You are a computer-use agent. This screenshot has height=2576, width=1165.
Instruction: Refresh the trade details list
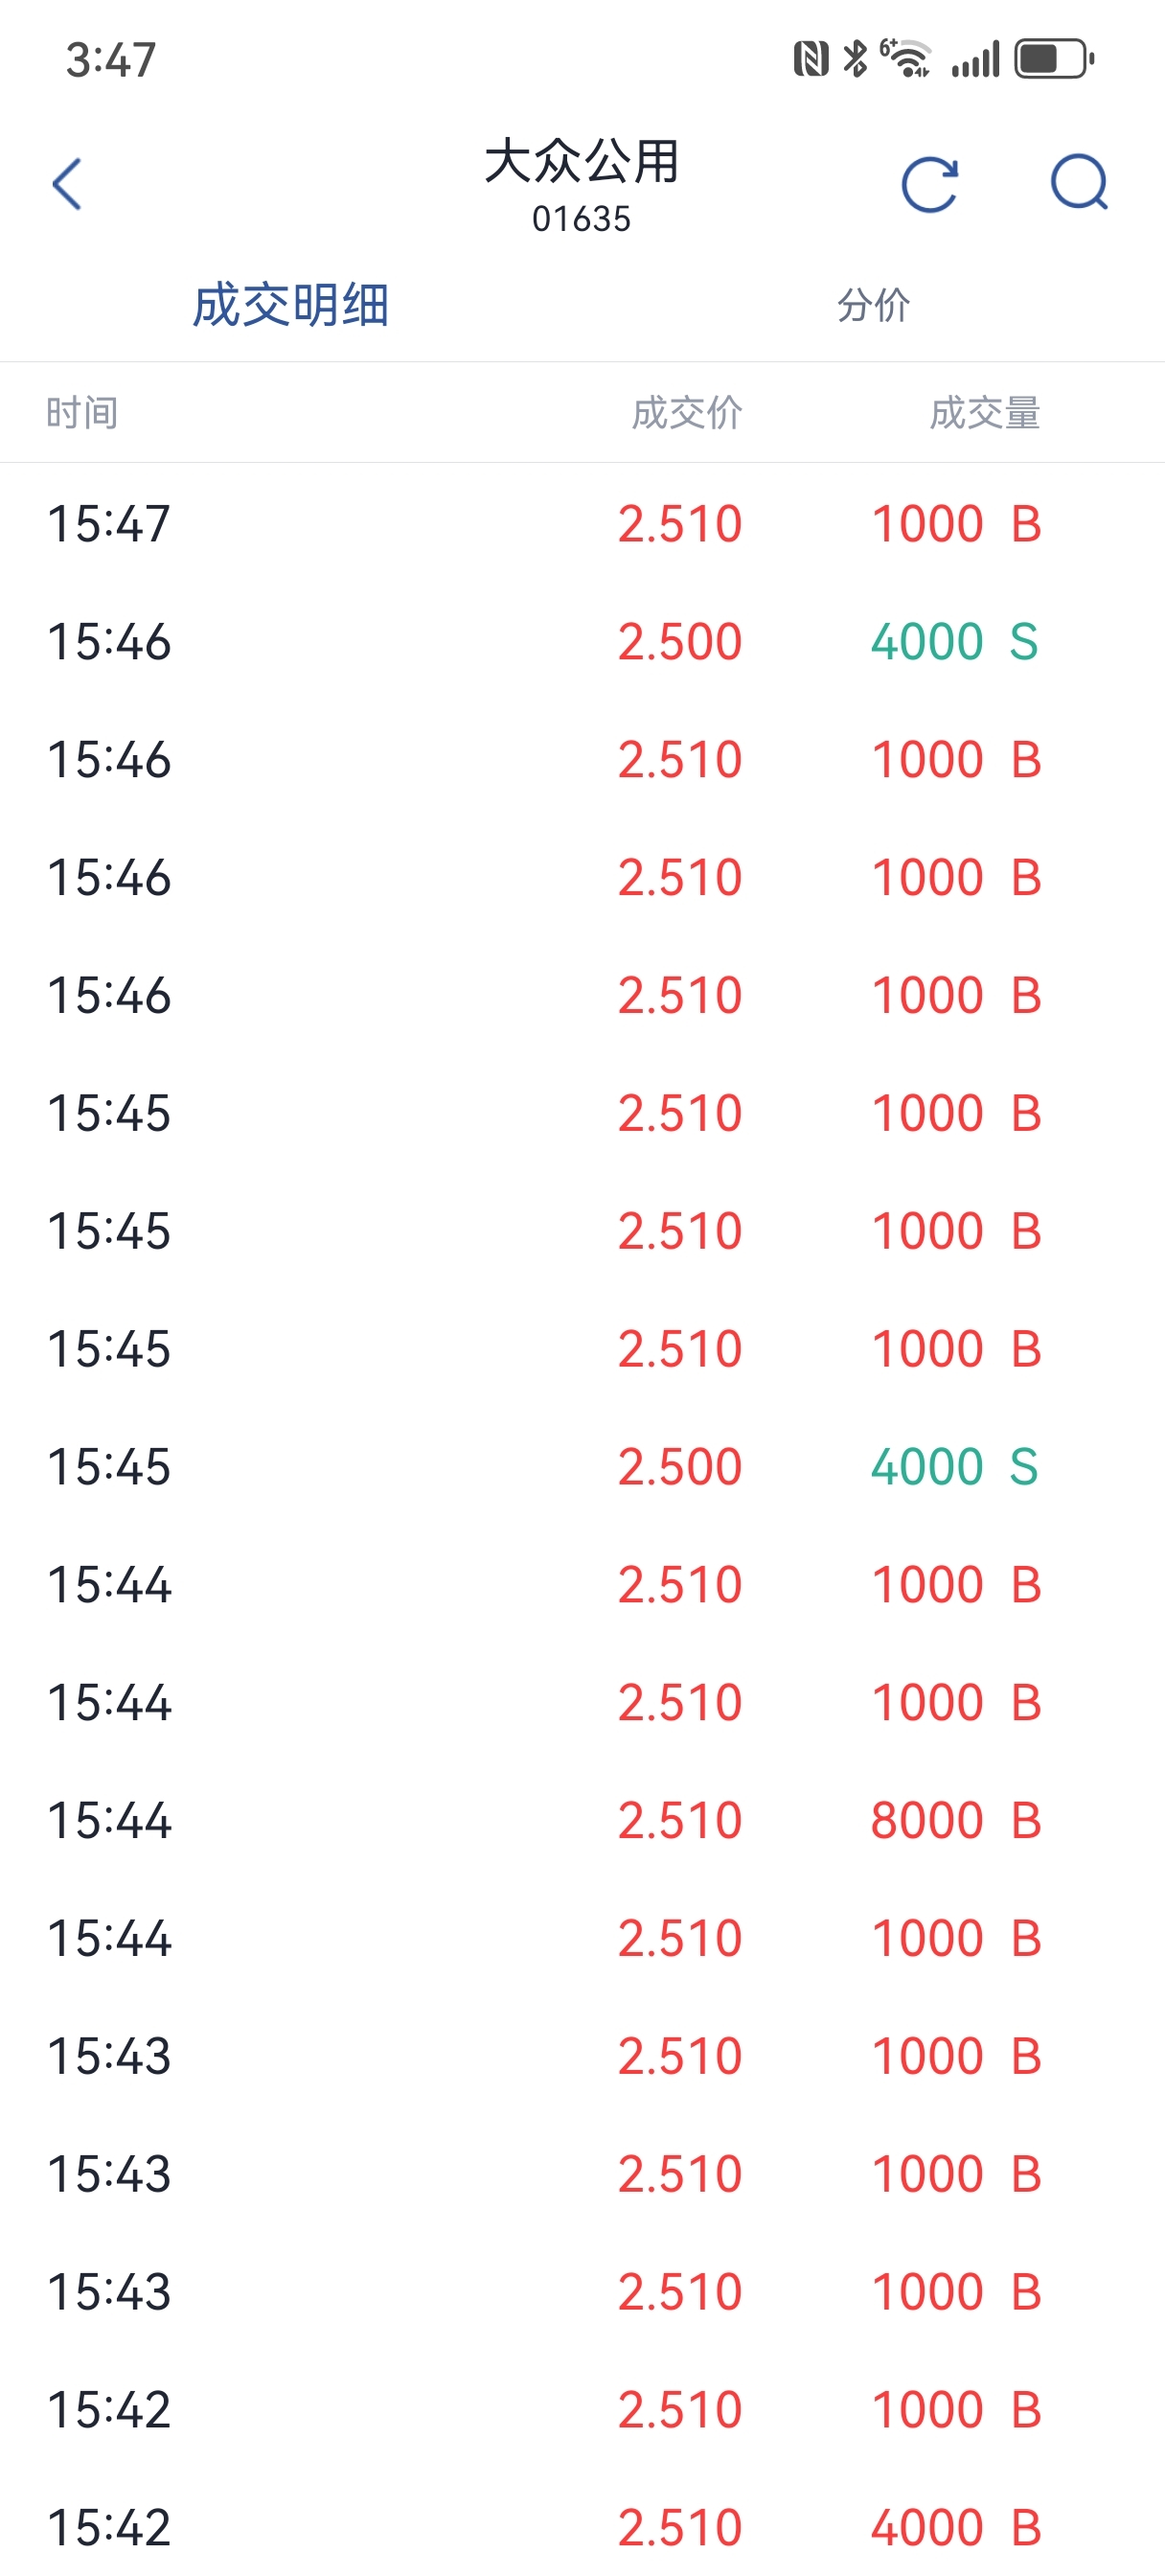point(930,184)
